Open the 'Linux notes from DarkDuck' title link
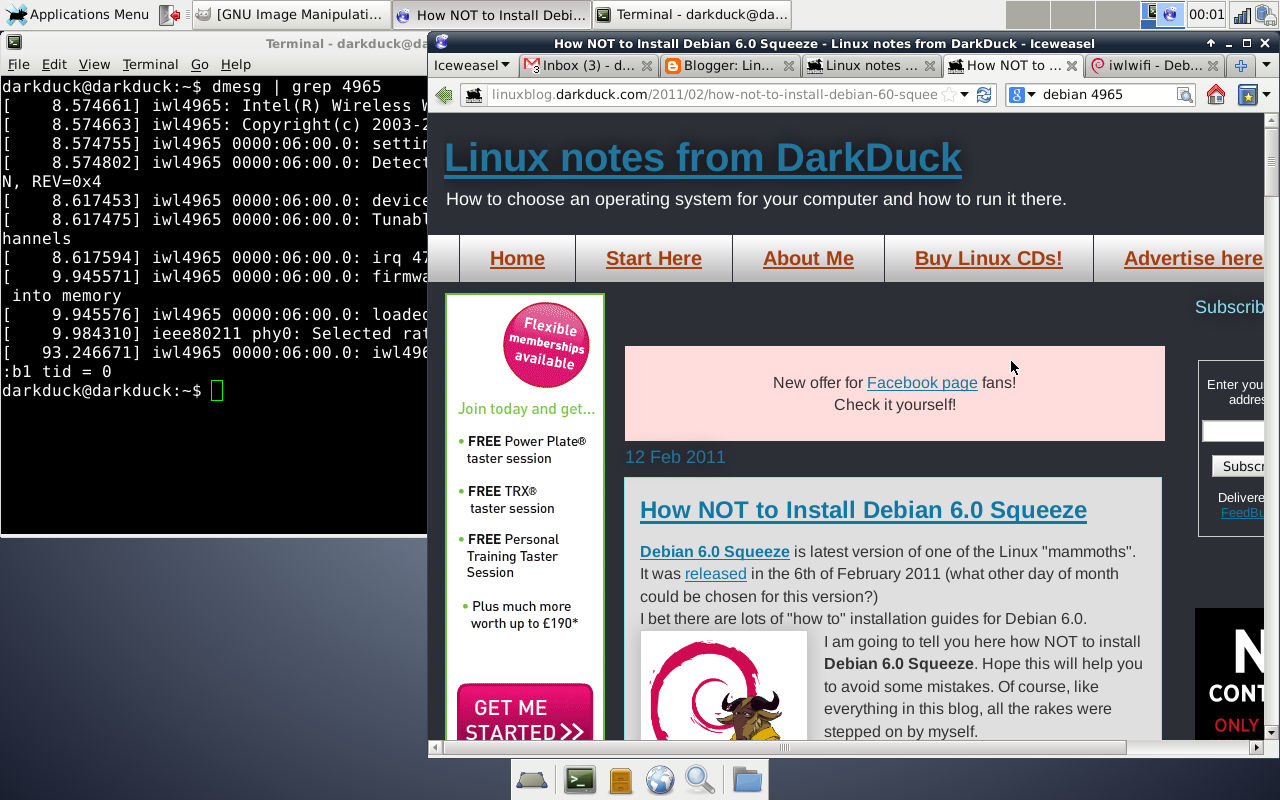The width and height of the screenshot is (1280, 800). coord(703,158)
